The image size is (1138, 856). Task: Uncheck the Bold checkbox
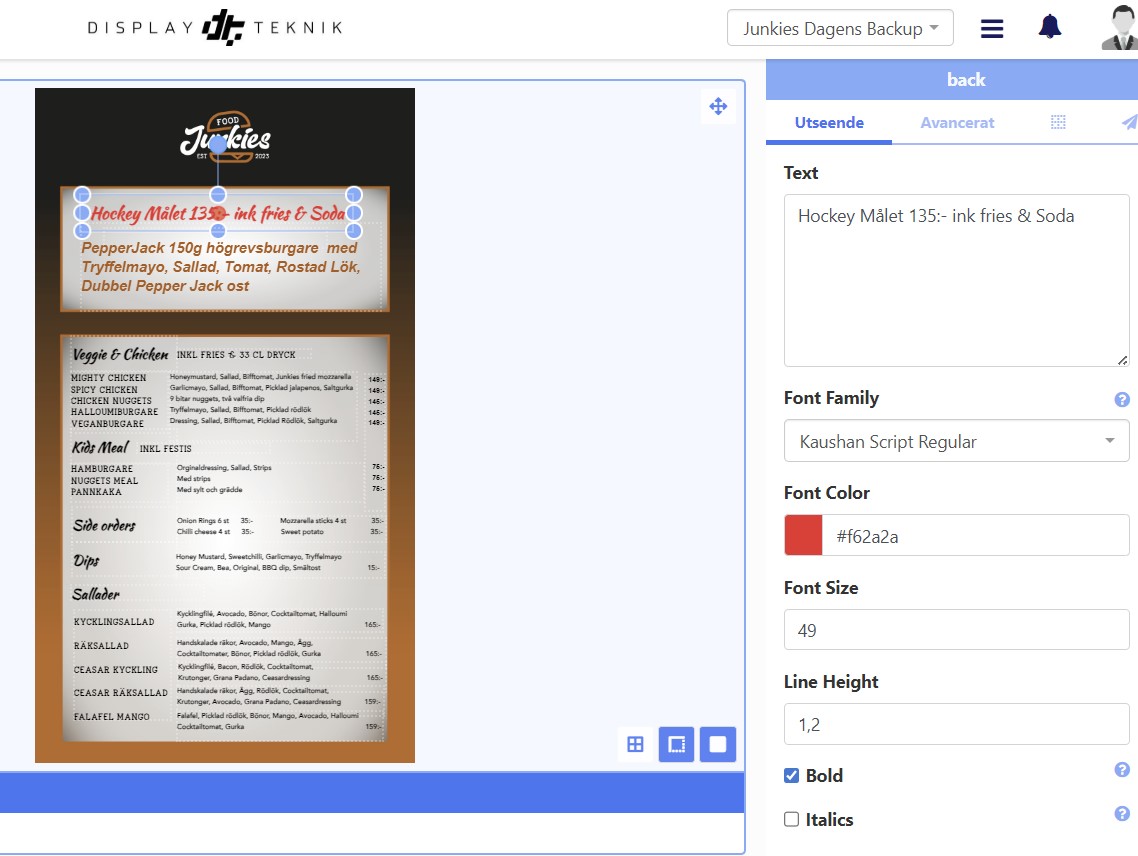(791, 775)
